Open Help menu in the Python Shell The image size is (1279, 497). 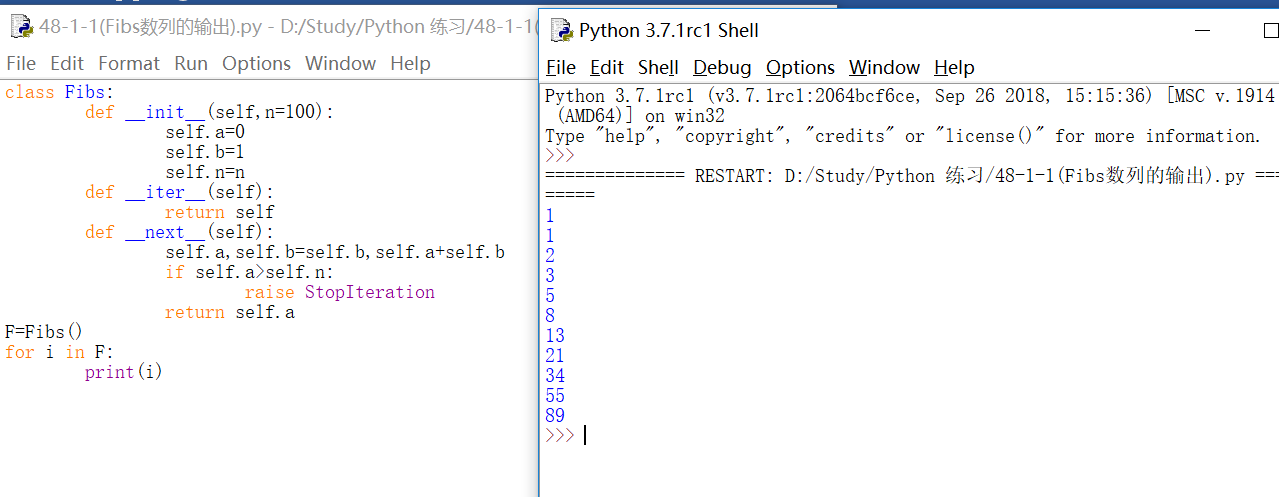954,67
